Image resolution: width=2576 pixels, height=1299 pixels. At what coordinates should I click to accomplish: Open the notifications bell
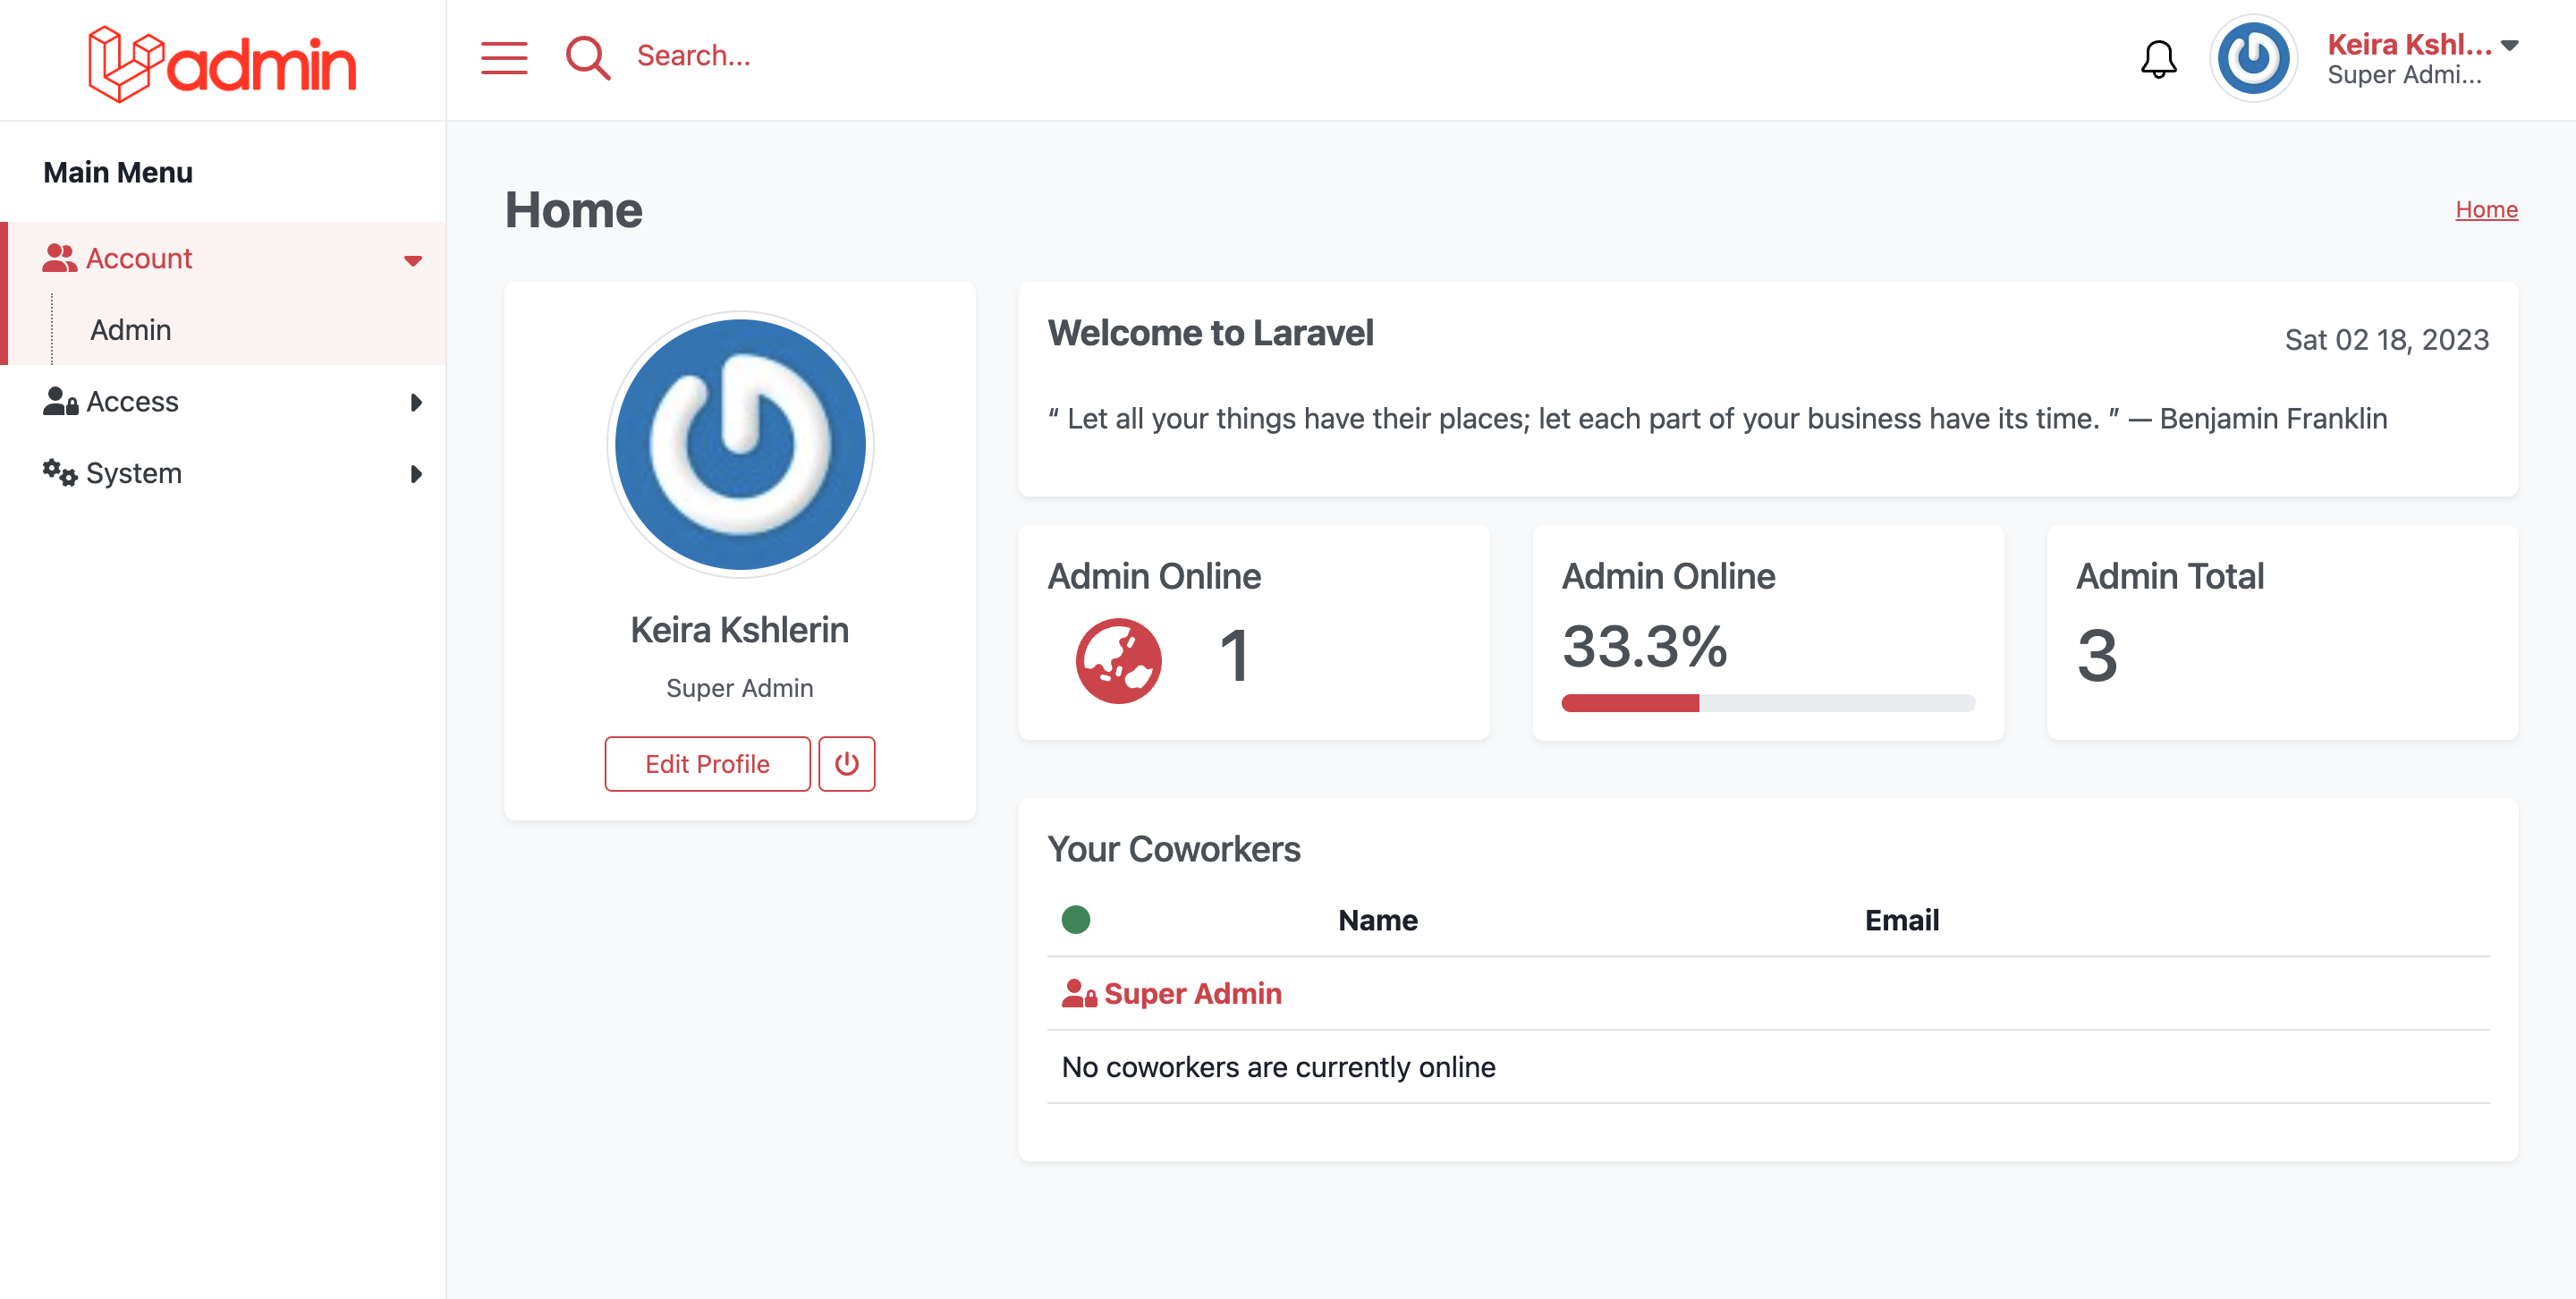(x=2158, y=60)
